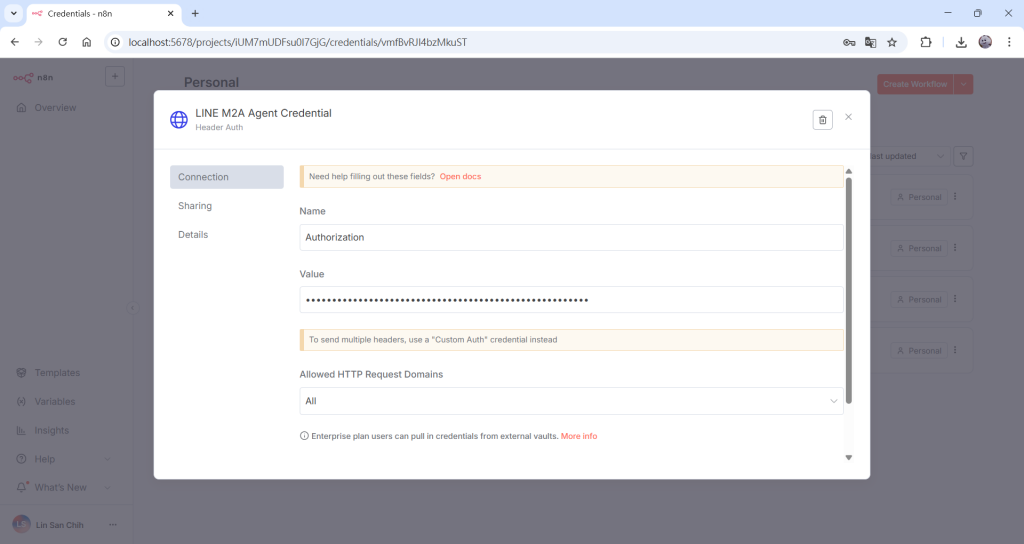Screen dimensions: 1024x544
Task: Click the address bar URL
Action: coord(298,42)
